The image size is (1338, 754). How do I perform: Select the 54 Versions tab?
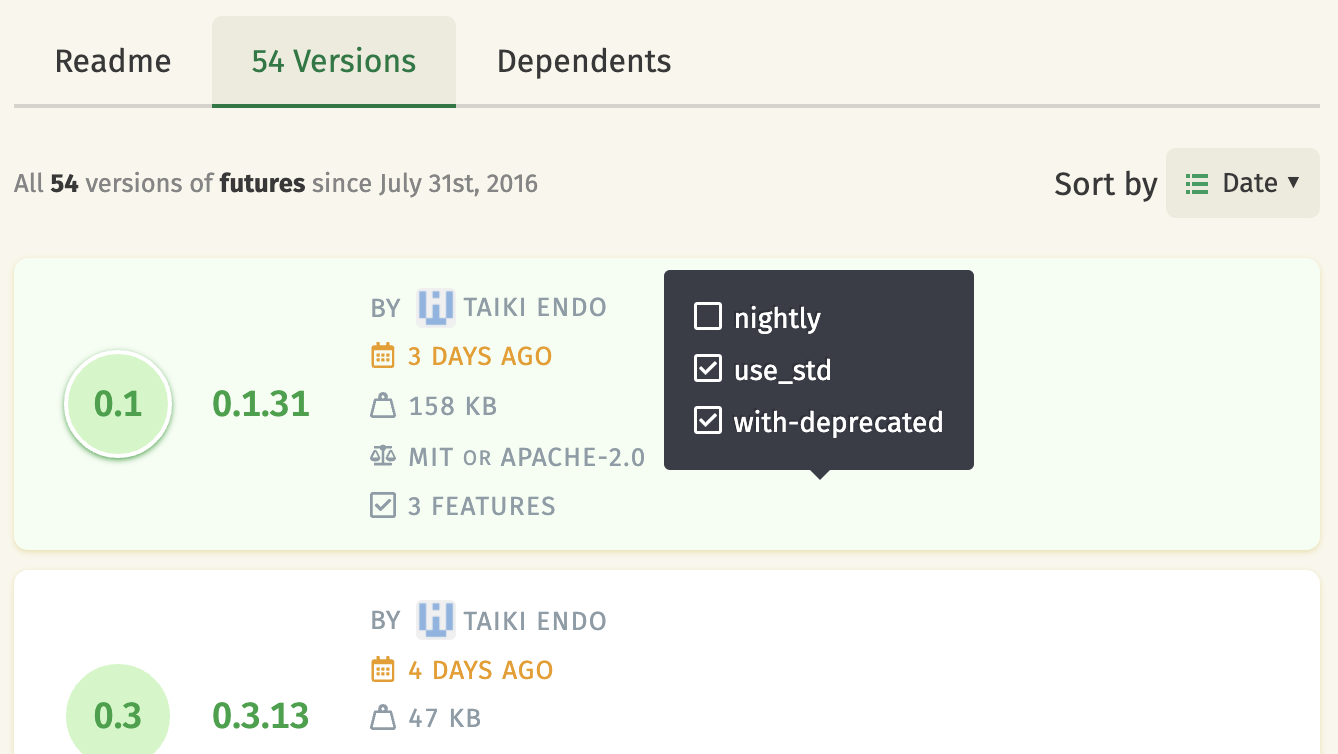(334, 61)
